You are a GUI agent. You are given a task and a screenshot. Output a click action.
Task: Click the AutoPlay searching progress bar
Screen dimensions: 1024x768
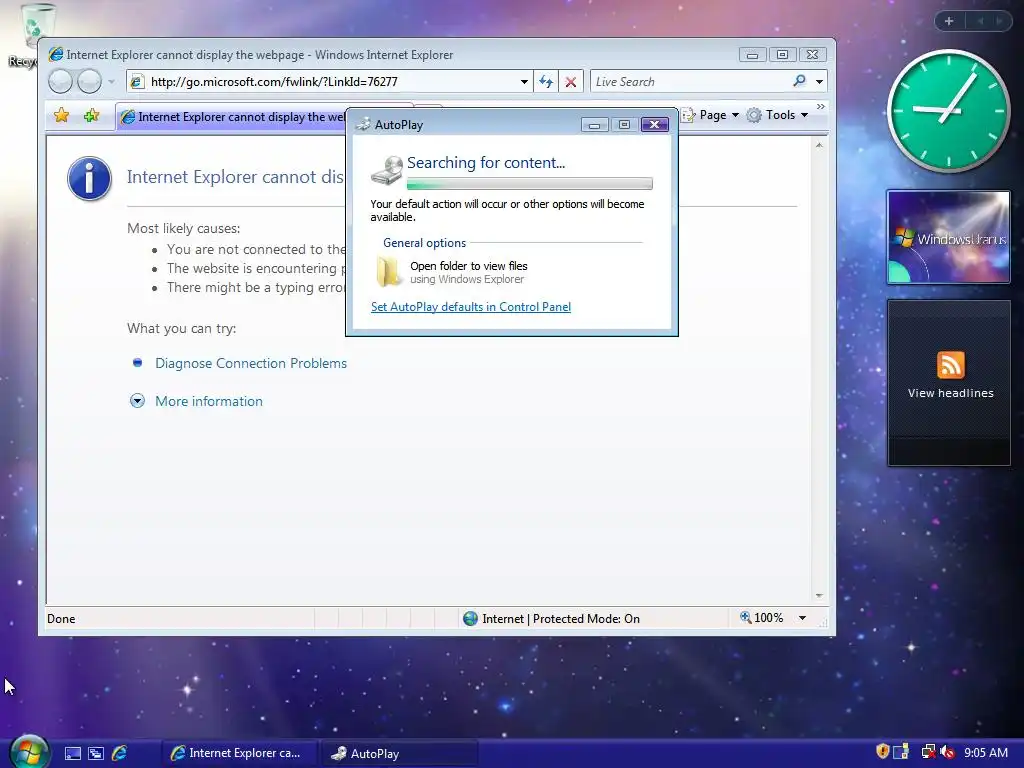(x=530, y=184)
